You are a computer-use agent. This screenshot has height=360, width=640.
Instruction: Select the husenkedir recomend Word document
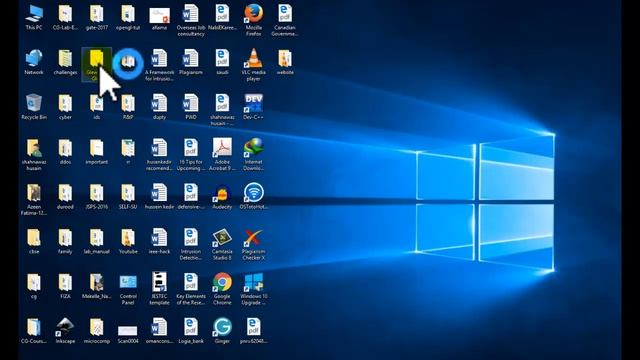(x=160, y=154)
